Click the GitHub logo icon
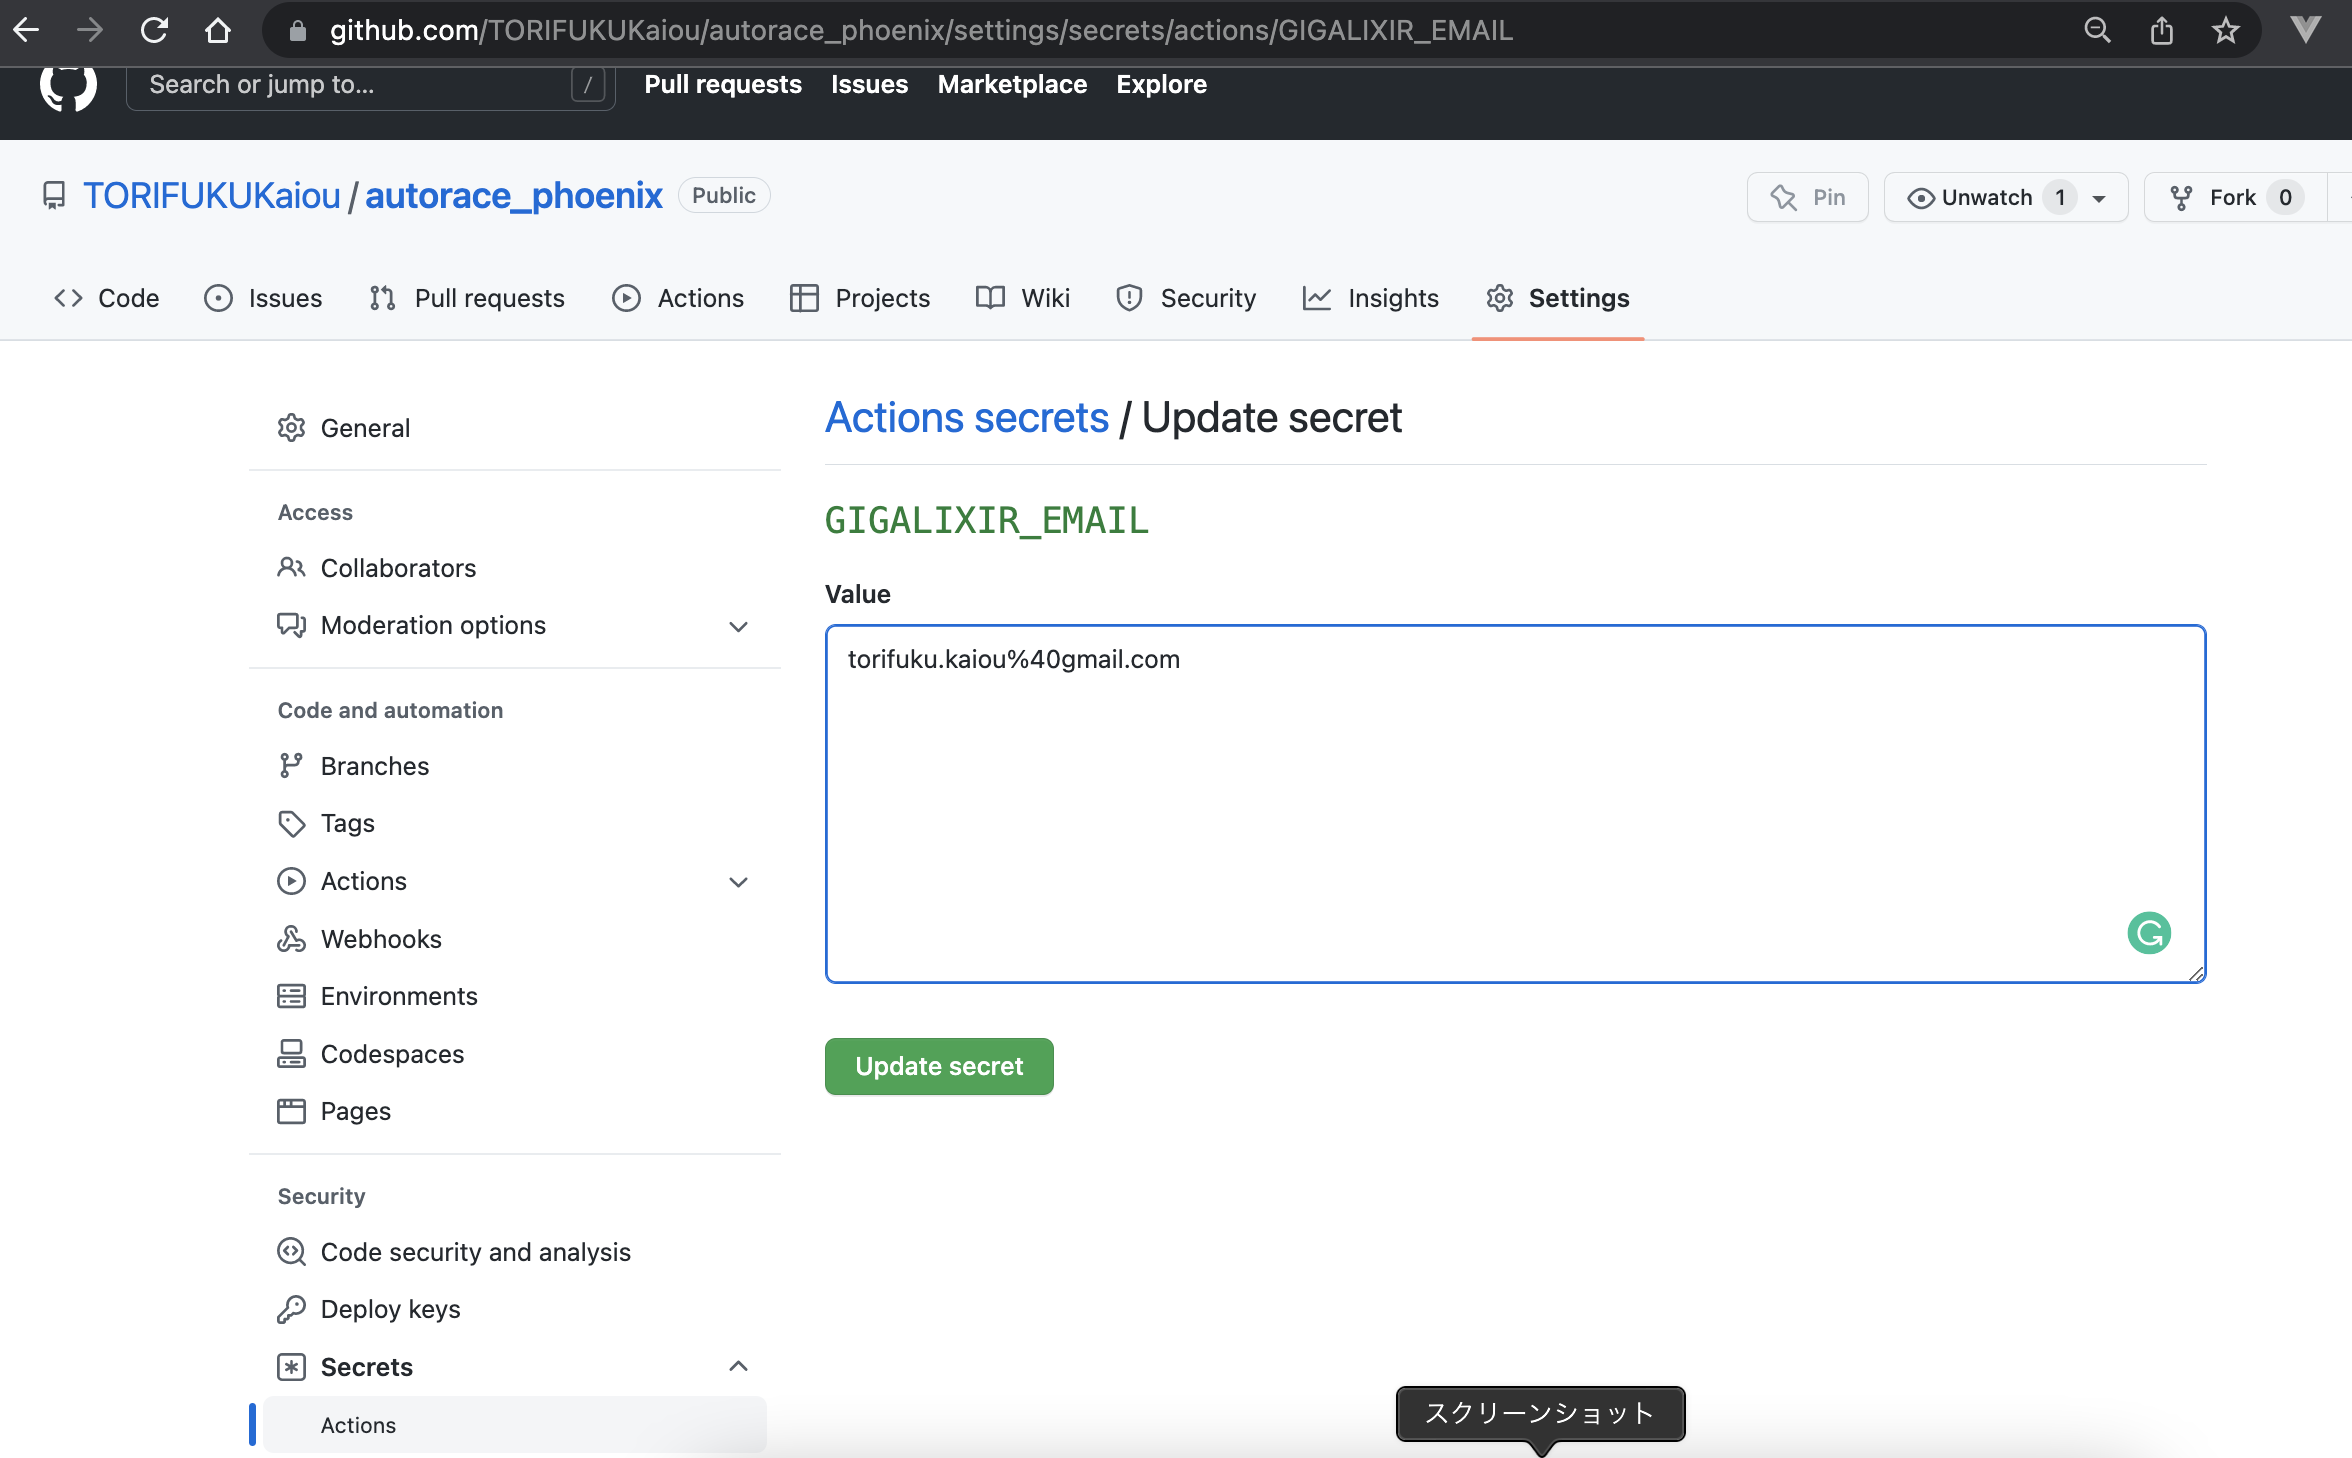Viewport: 2352px width, 1458px height. [x=68, y=88]
